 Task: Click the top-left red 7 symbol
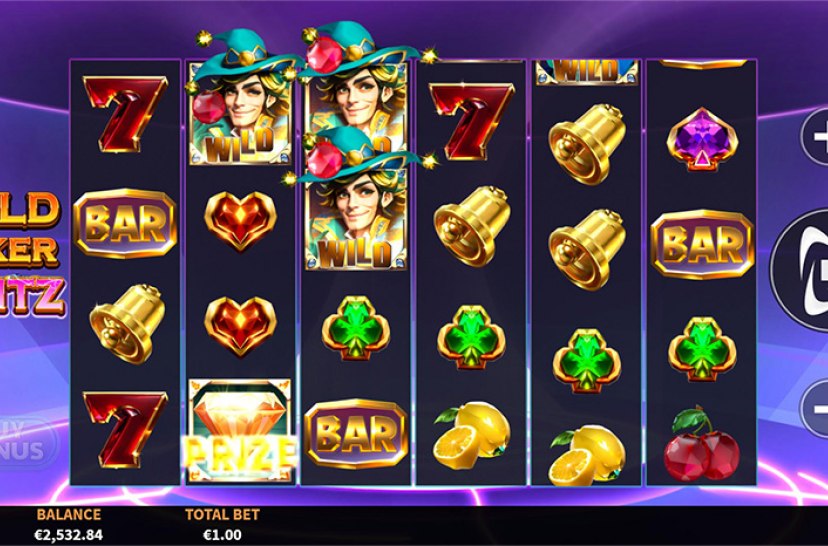125,113
